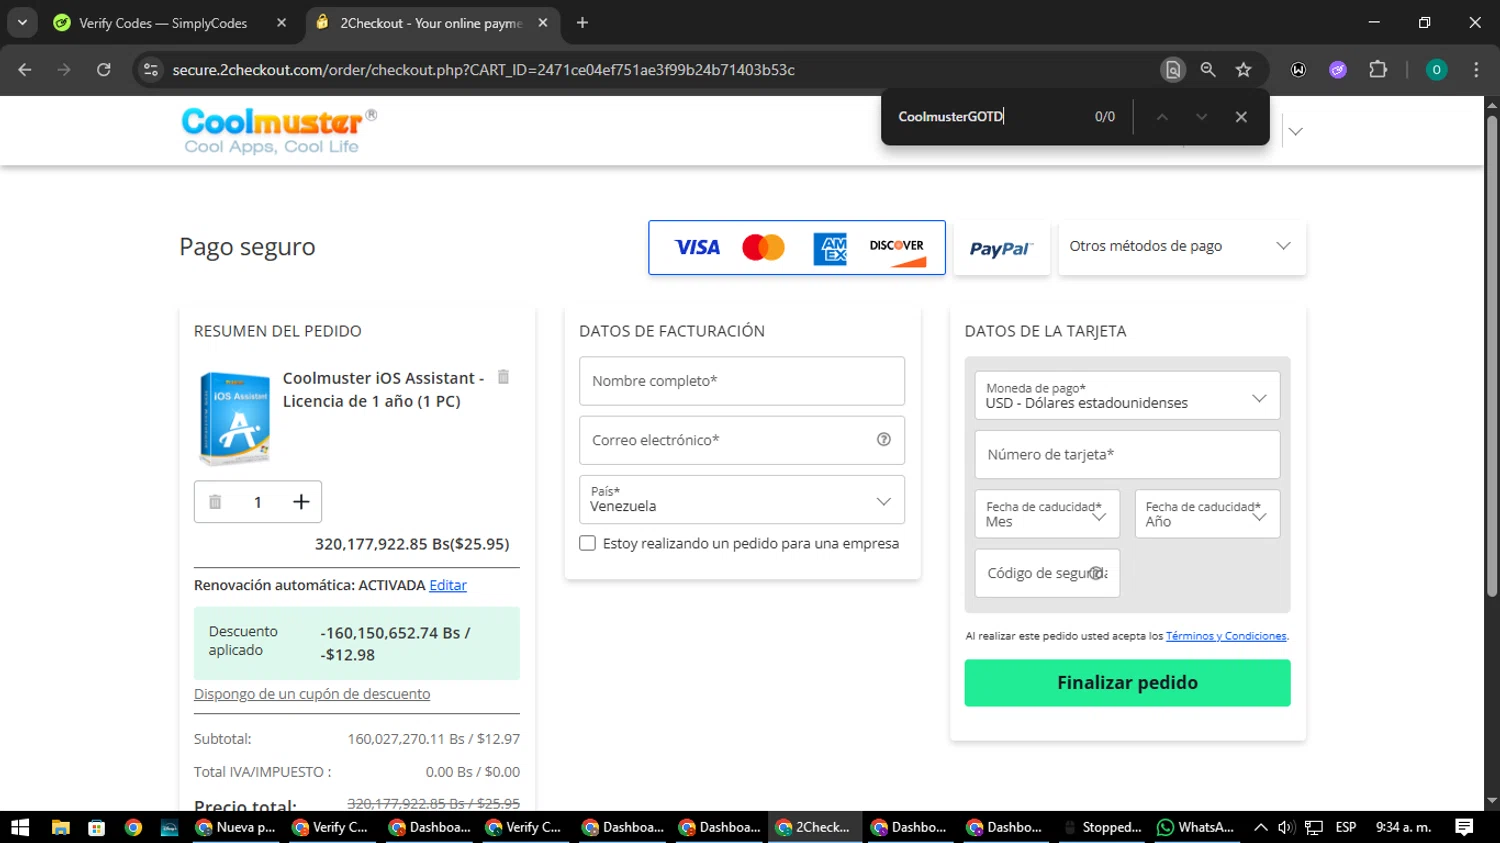This screenshot has height=843, width=1500.
Task: Click the Coolmuster logo
Action: click(x=279, y=131)
